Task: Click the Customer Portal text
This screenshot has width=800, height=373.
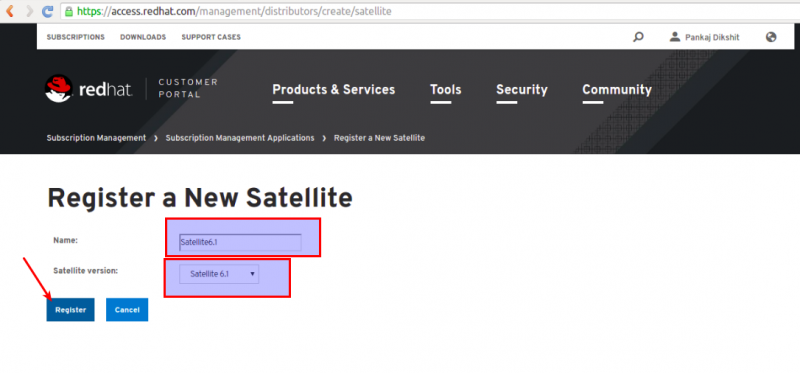Action: (188, 88)
